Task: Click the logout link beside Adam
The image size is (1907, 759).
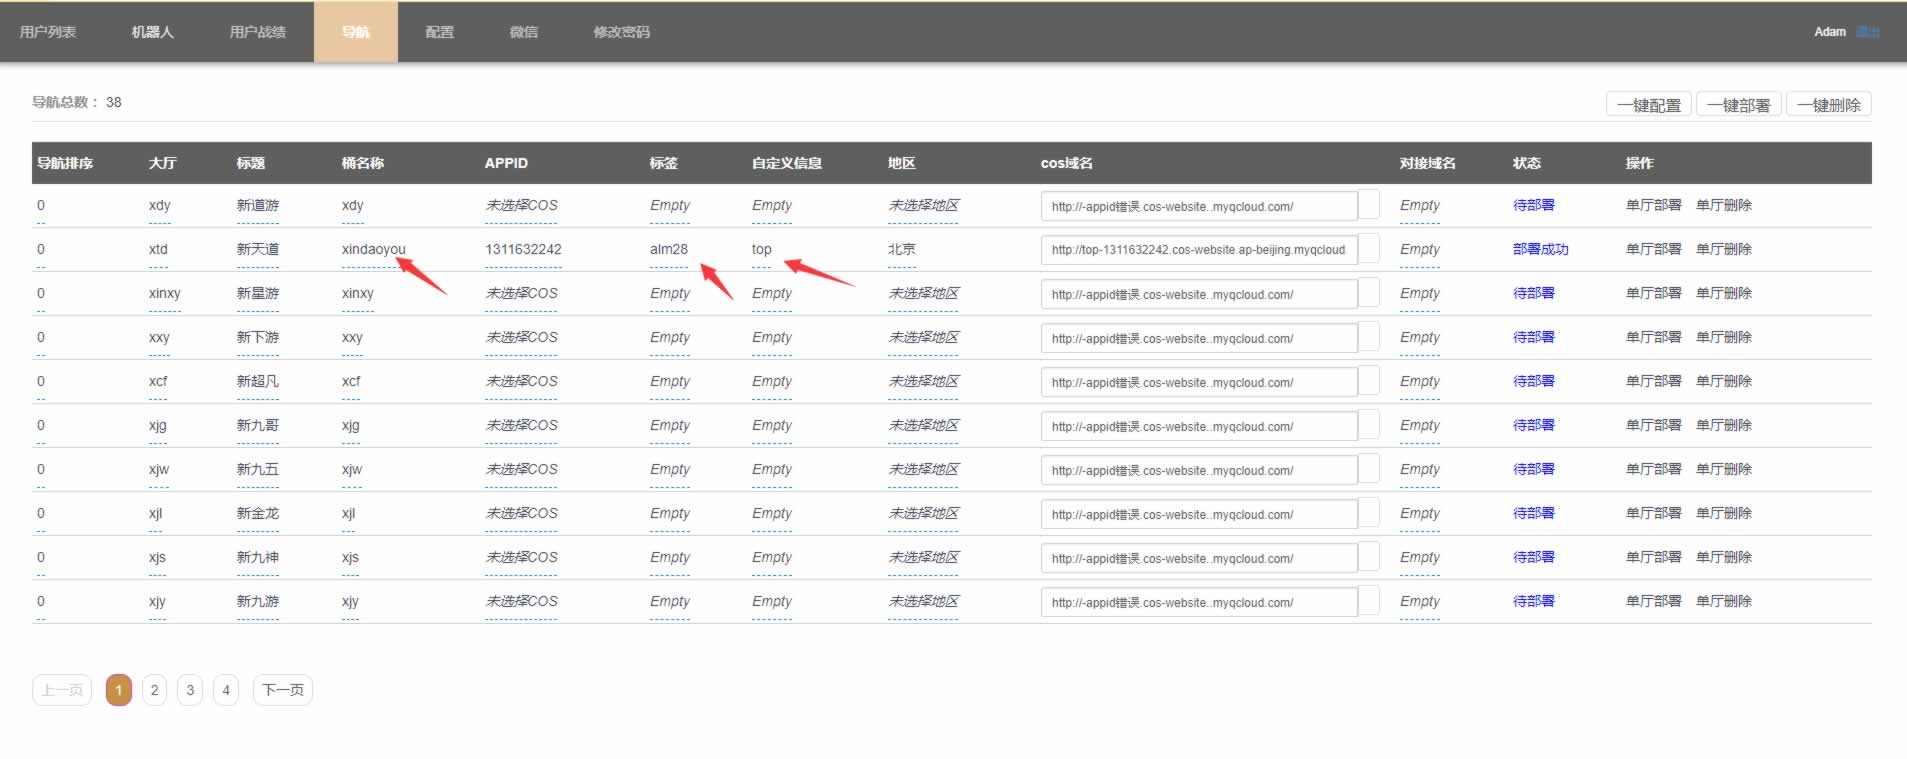Action: click(x=1867, y=32)
